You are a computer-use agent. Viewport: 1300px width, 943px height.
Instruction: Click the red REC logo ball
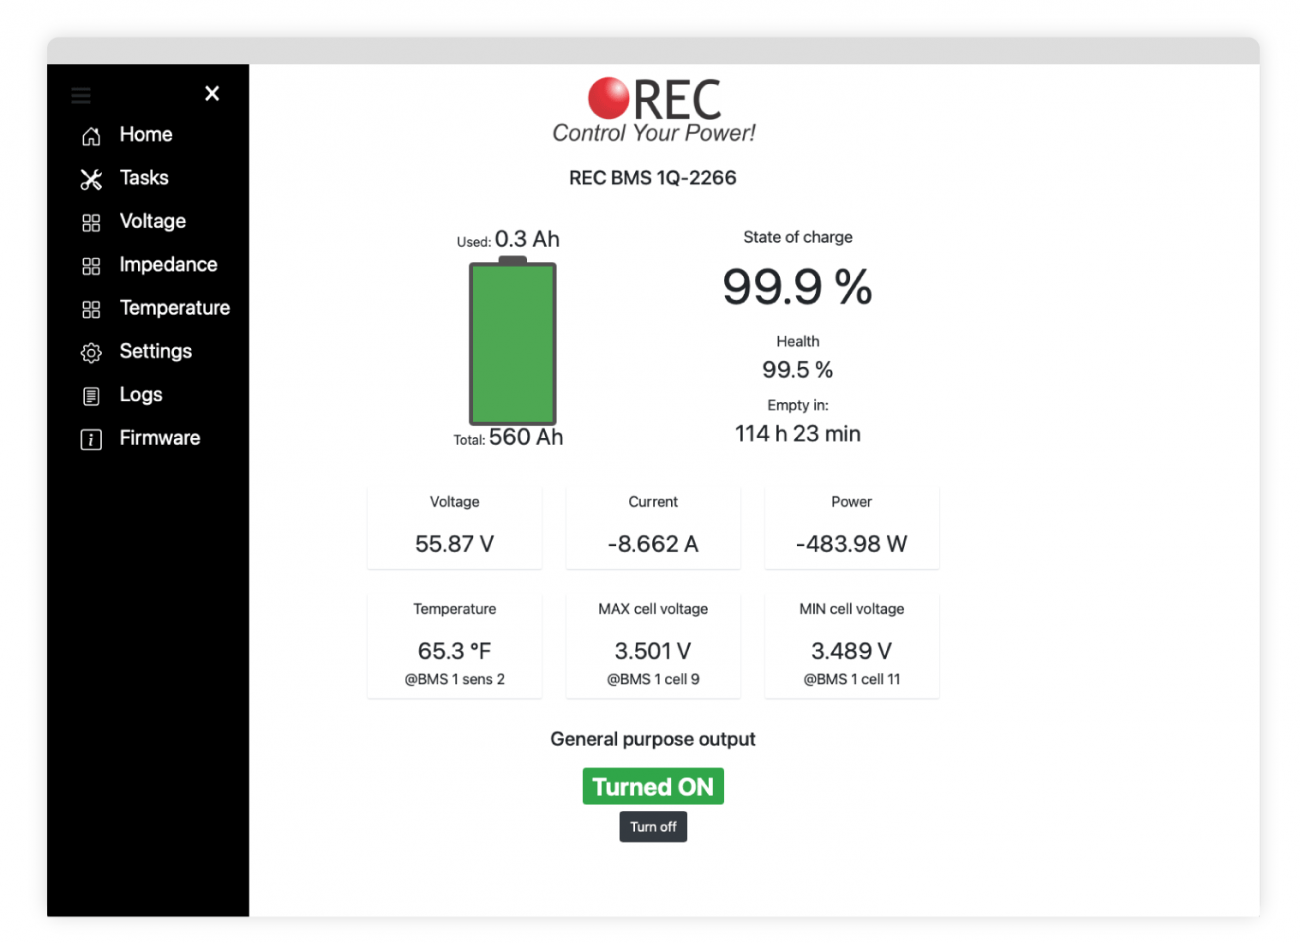pyautogui.click(x=608, y=98)
